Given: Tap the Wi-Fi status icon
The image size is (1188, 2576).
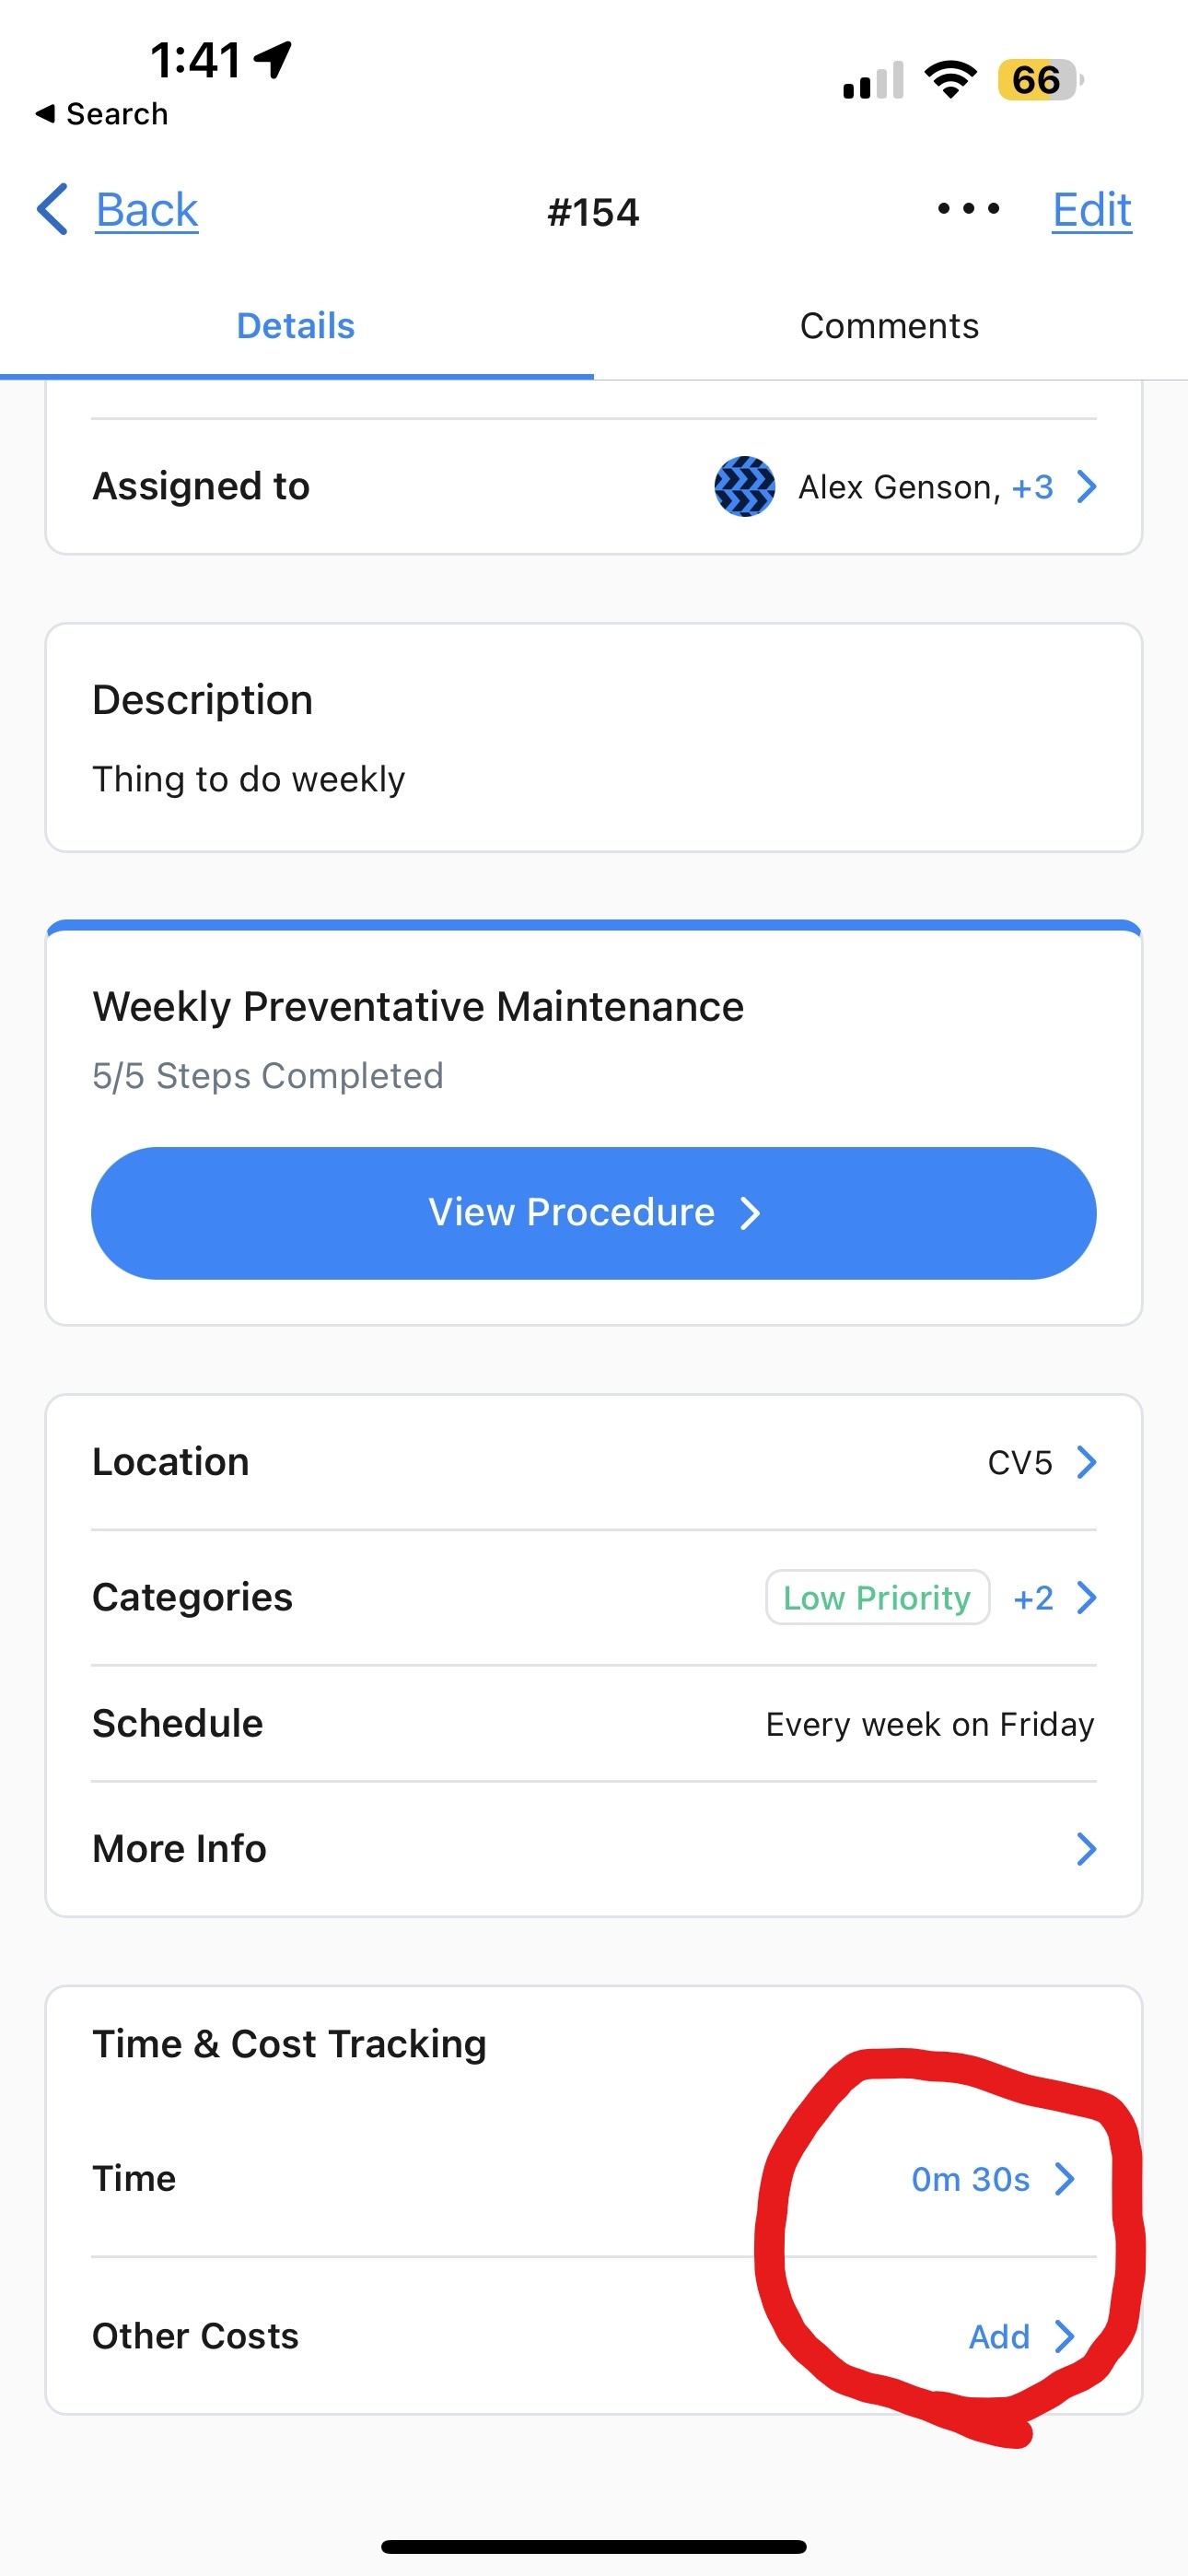Looking at the screenshot, I should (x=950, y=79).
